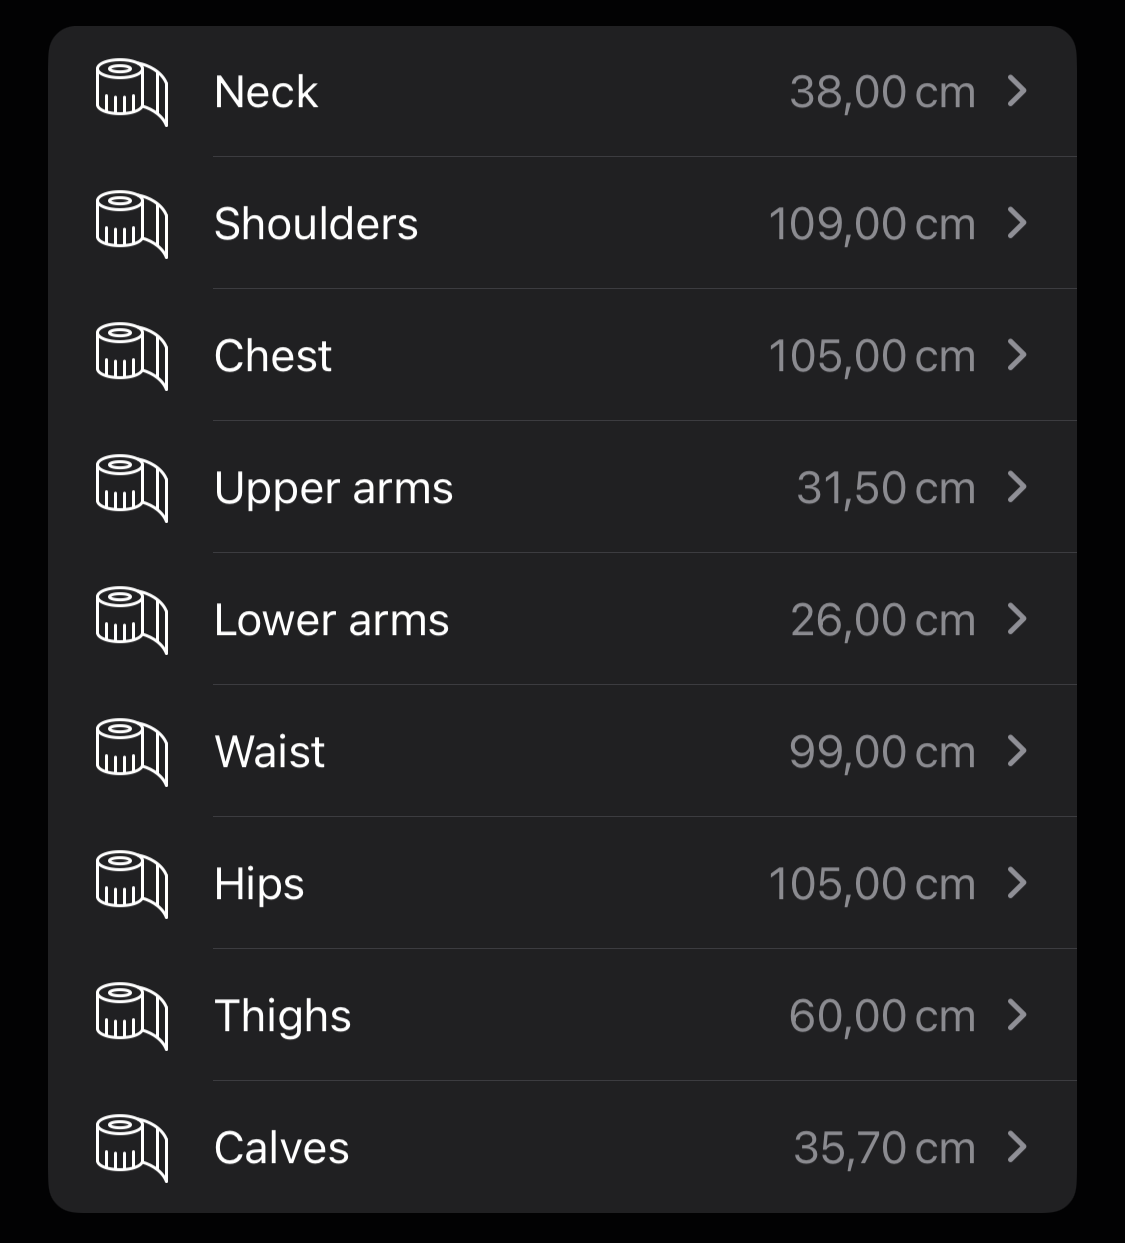Screen dimensions: 1125x1243
Task: Click the tape measure icon beside Chest
Action: pyautogui.click(x=131, y=356)
